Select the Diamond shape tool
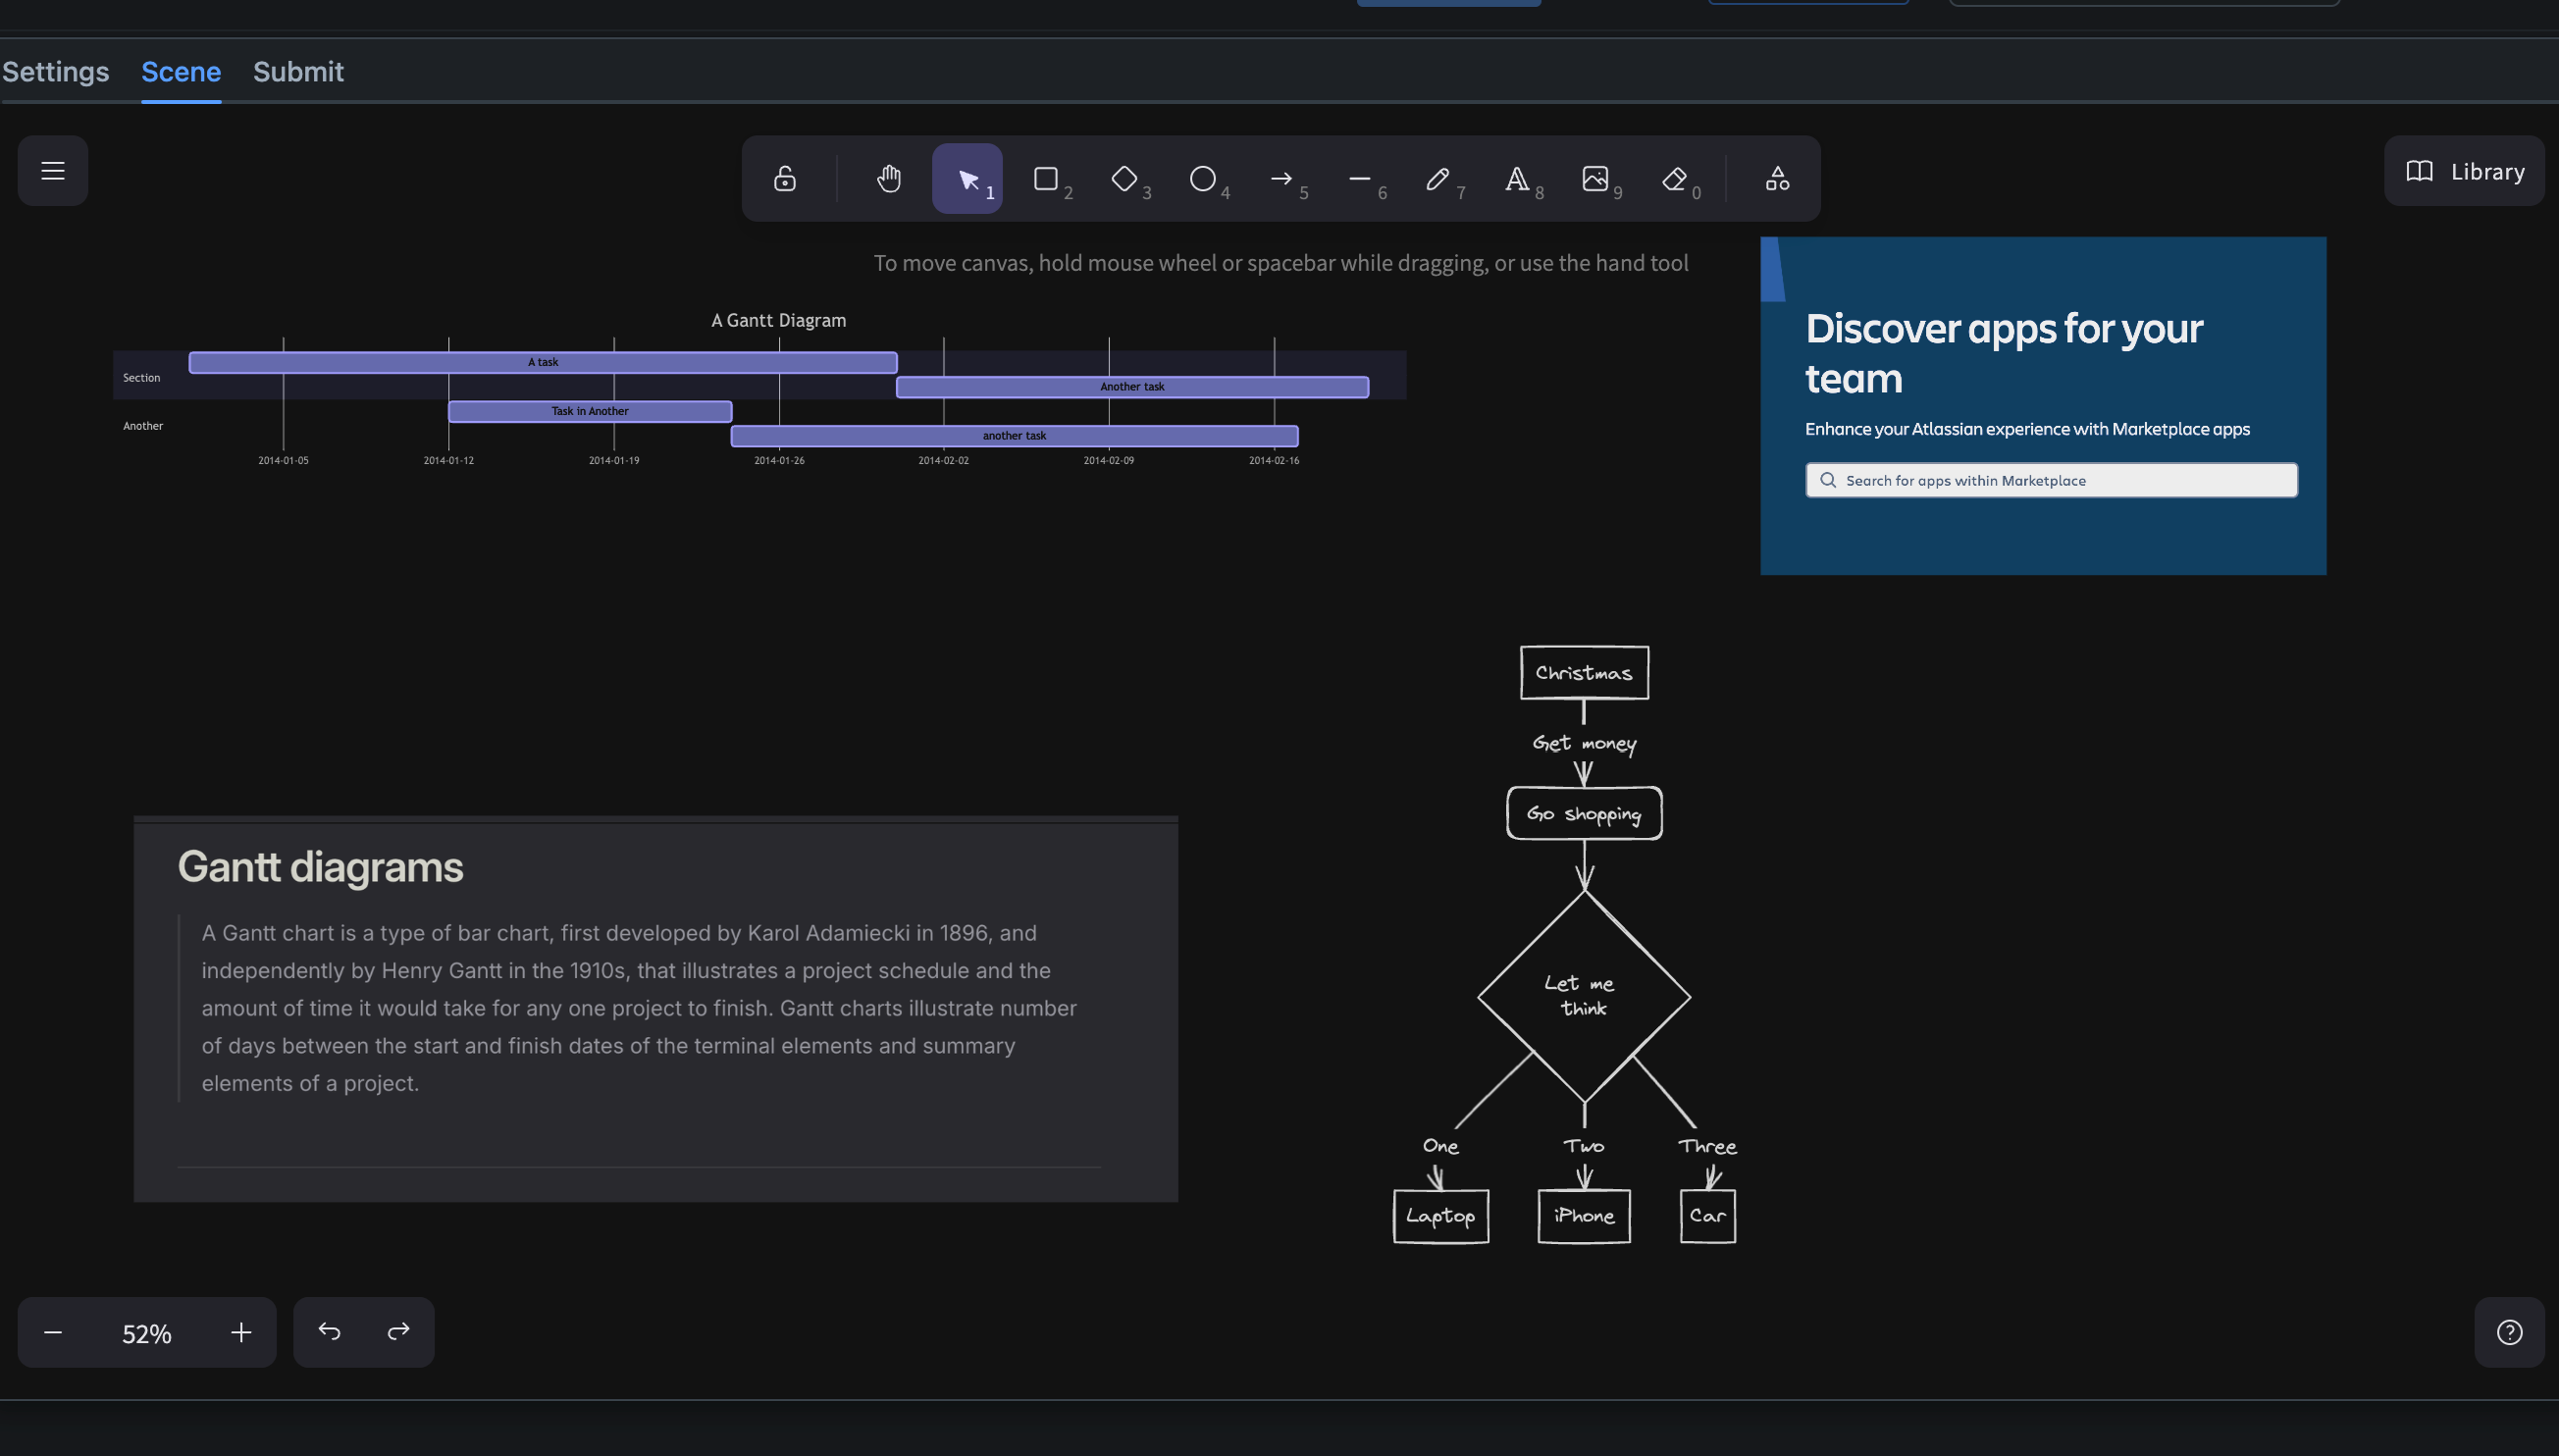This screenshot has width=2559, height=1456. (1124, 179)
